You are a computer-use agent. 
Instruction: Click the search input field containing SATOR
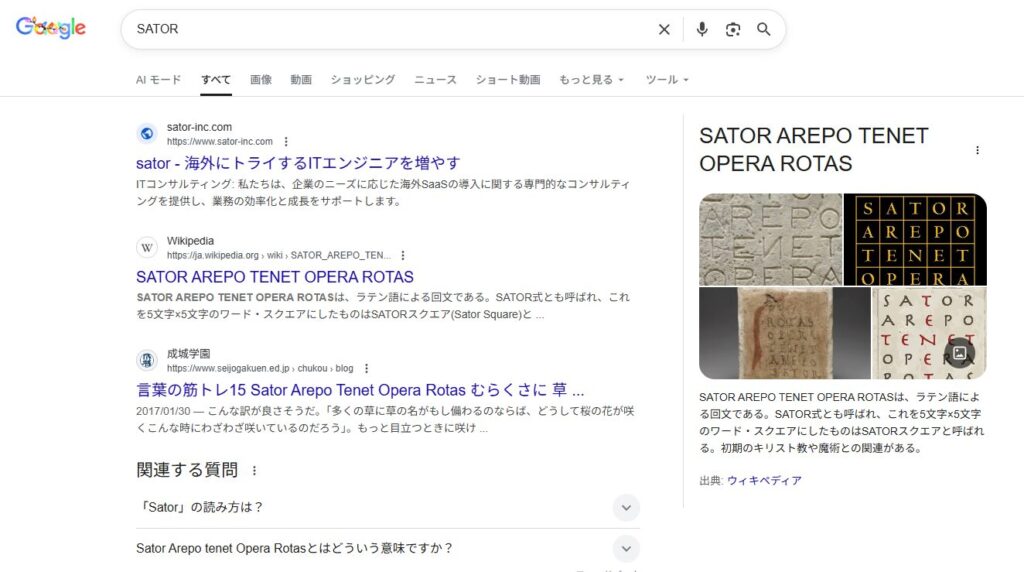[x=390, y=30]
